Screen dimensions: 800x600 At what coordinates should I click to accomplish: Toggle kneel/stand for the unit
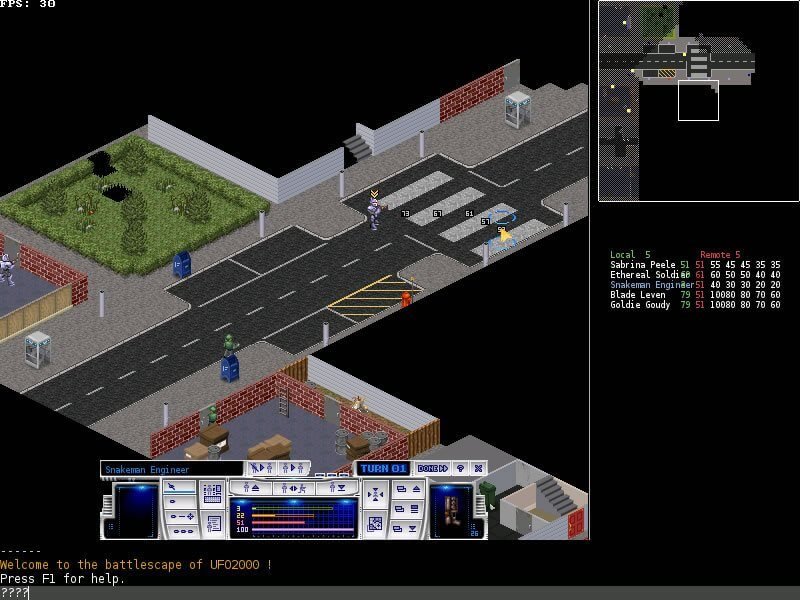(294, 488)
